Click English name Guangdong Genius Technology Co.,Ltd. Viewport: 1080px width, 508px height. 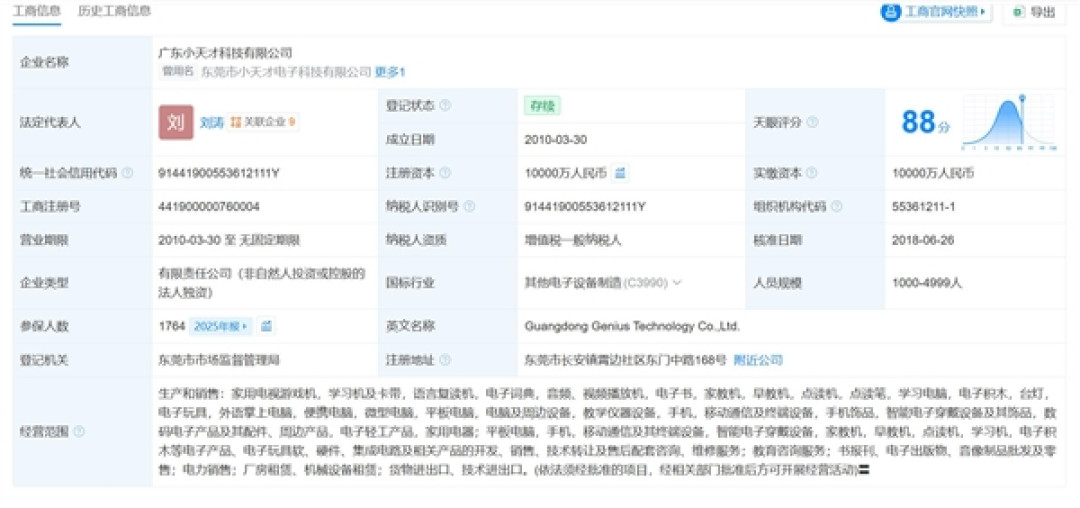pos(632,326)
